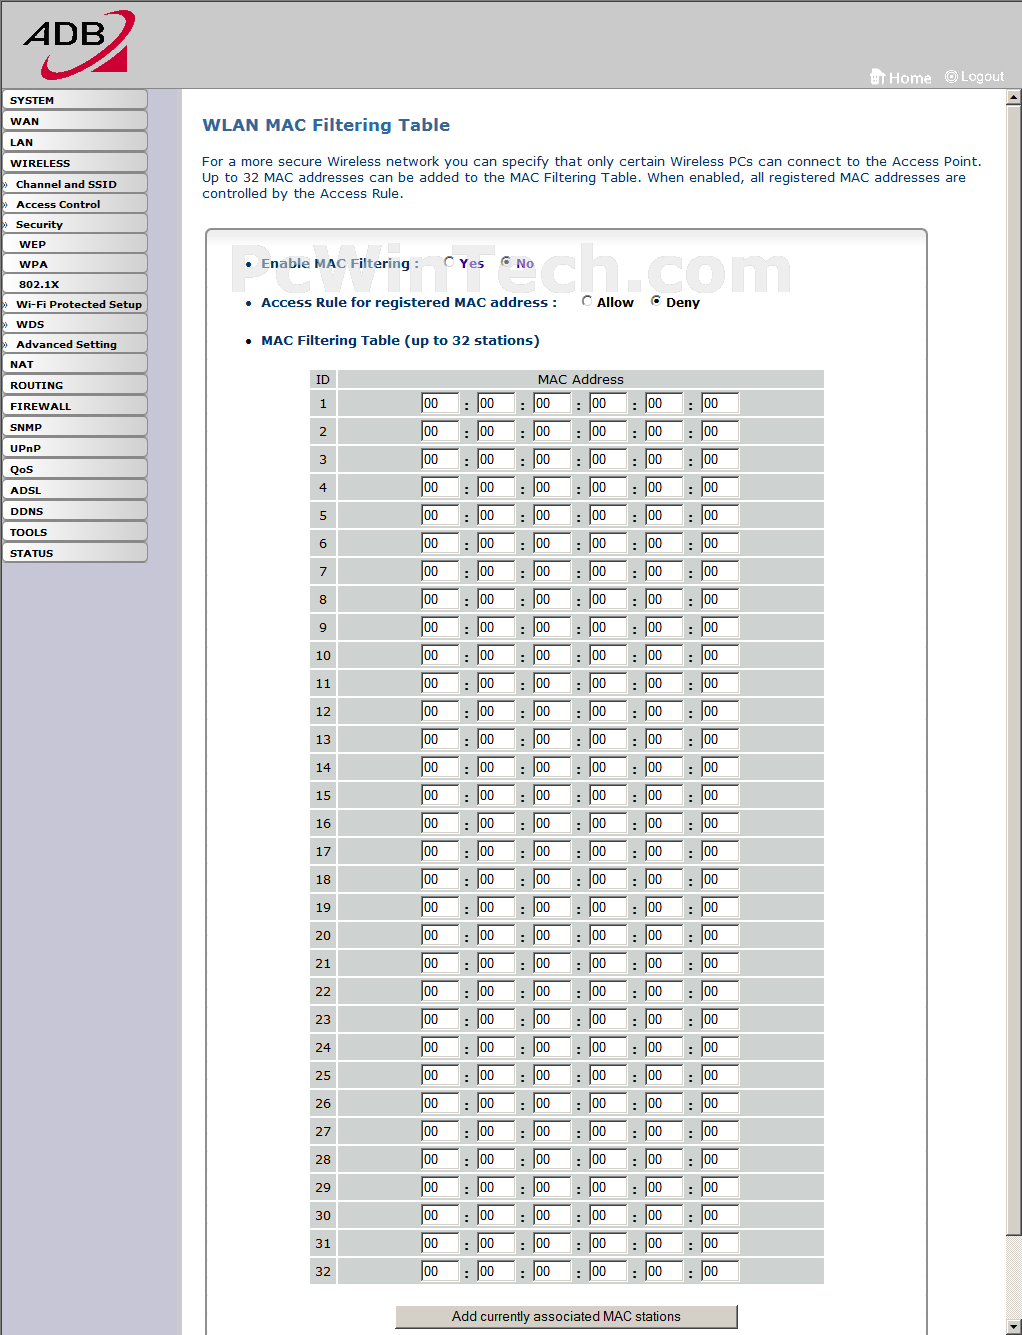Select Yes for Enable MAC Filtering
Image resolution: width=1022 pixels, height=1335 pixels.
pos(449,262)
